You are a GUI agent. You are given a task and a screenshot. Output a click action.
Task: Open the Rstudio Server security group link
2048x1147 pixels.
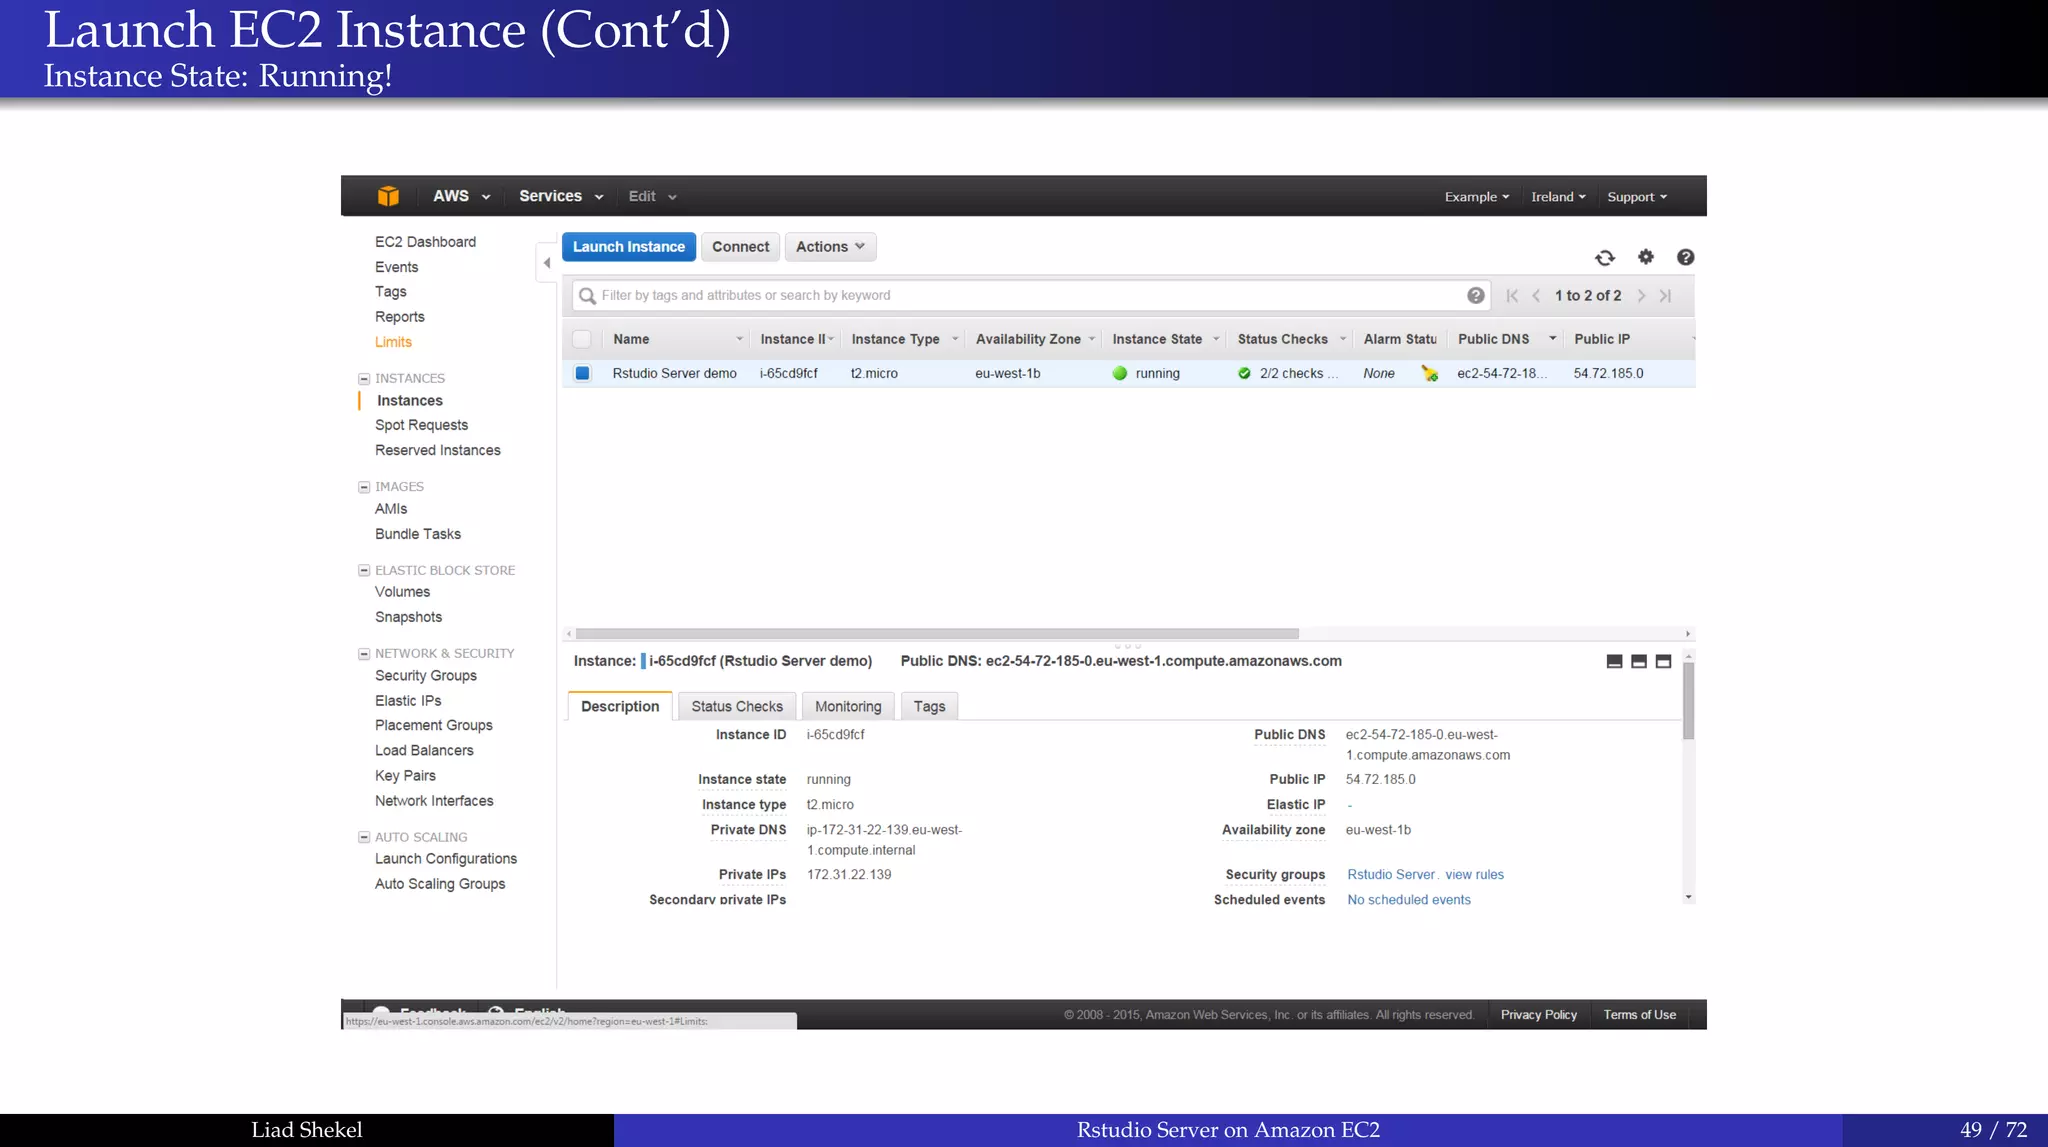[1391, 875]
